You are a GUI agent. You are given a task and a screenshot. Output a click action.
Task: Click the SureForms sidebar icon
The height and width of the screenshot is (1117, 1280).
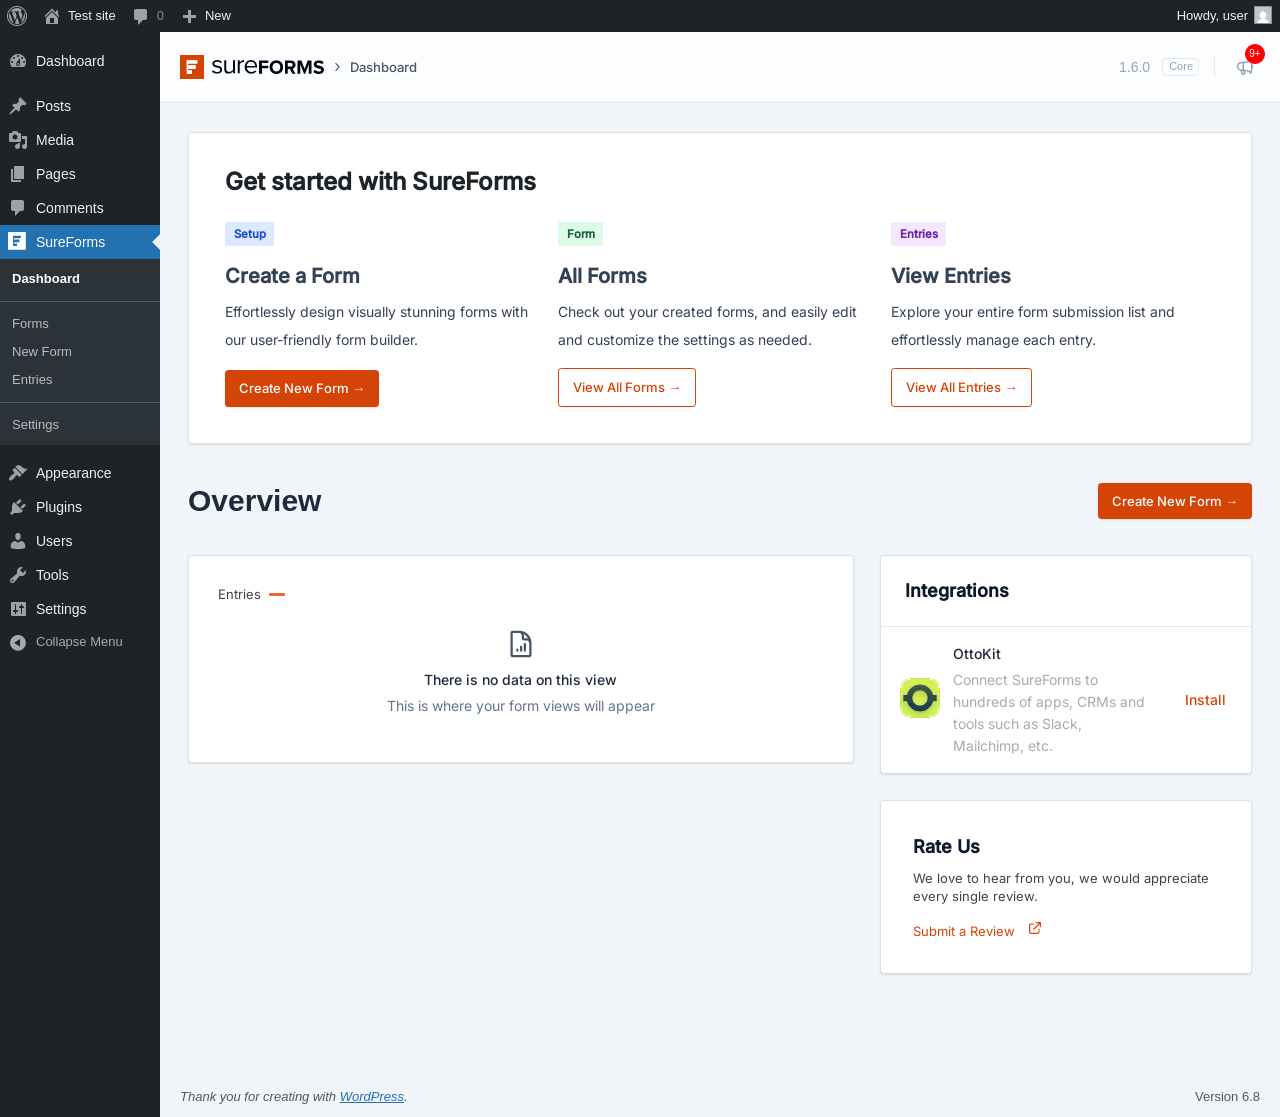(x=17, y=241)
